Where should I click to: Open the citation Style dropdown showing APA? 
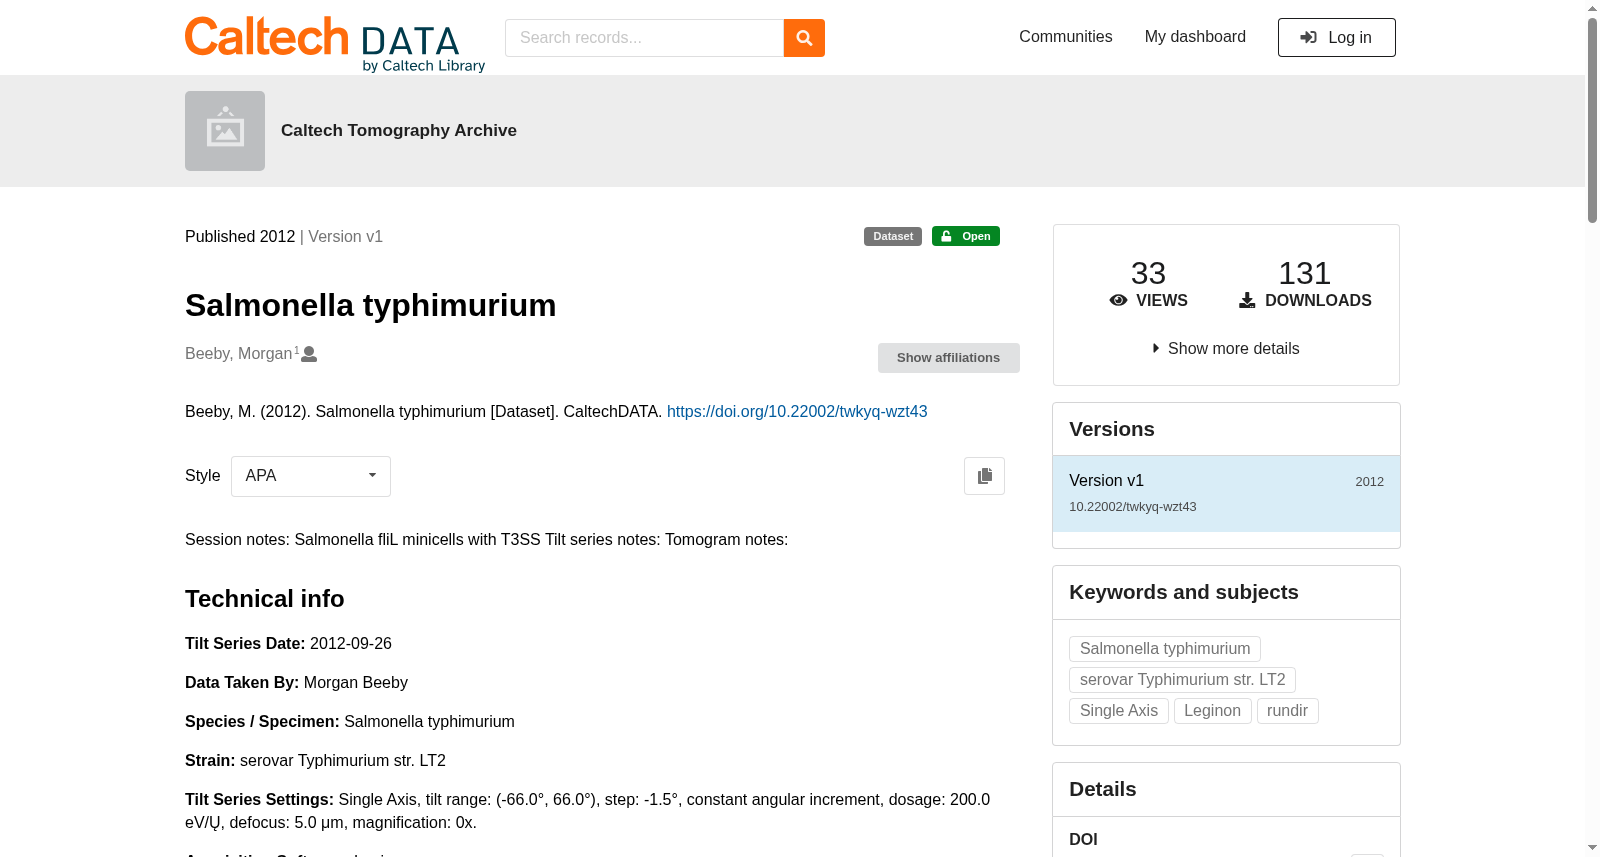point(311,476)
